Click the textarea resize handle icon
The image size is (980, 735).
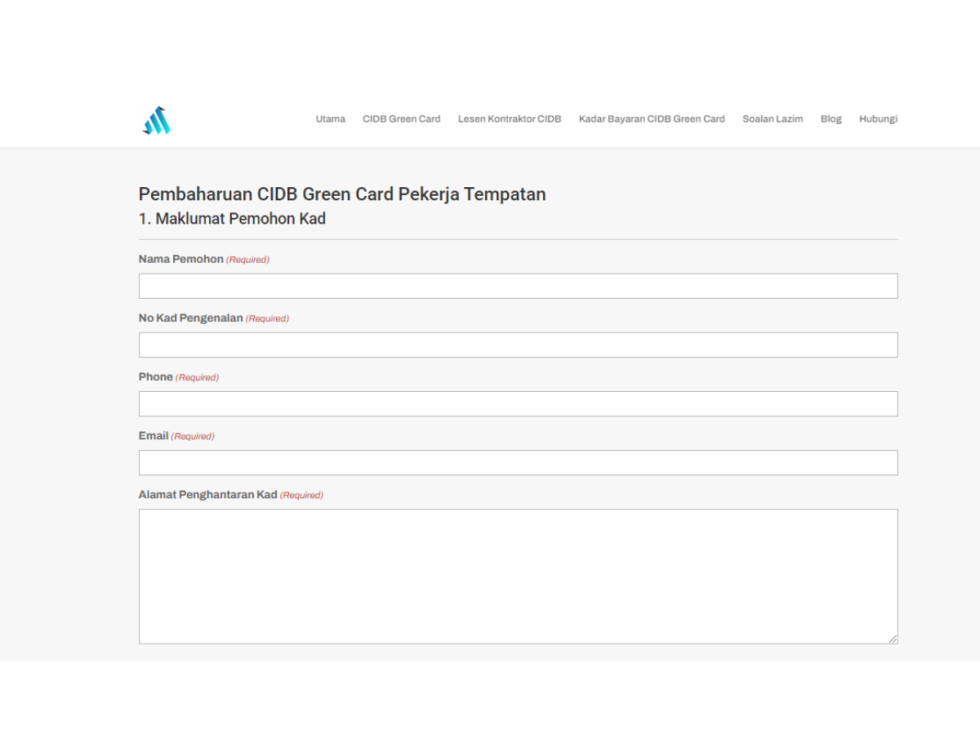point(893,637)
